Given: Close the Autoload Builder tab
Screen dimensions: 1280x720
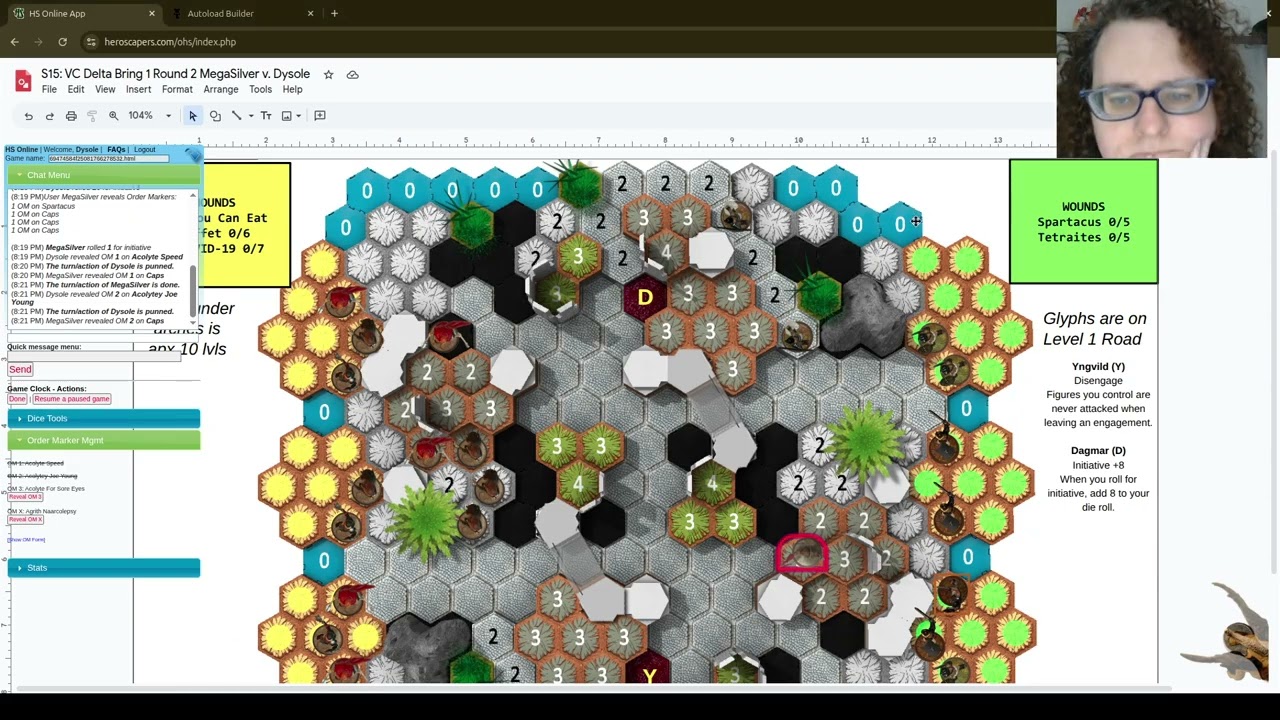Looking at the screenshot, I should [310, 14].
